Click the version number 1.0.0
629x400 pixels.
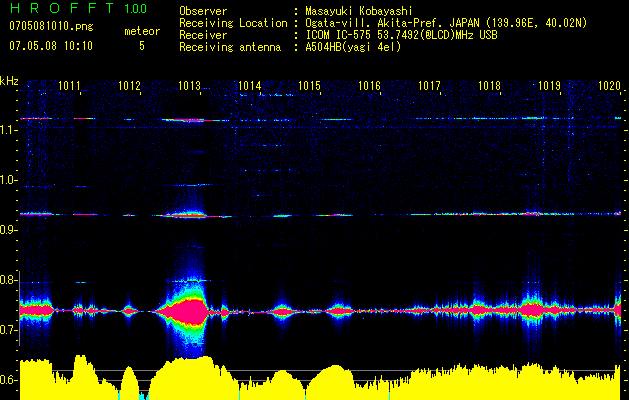click(x=136, y=8)
